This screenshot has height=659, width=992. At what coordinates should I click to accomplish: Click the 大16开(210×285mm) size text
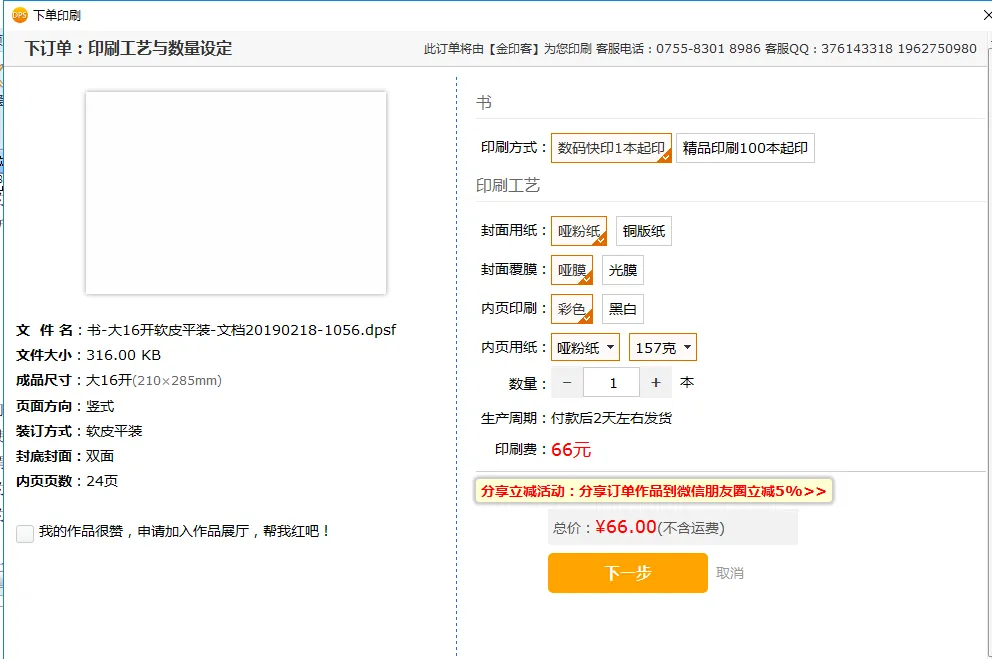point(154,380)
